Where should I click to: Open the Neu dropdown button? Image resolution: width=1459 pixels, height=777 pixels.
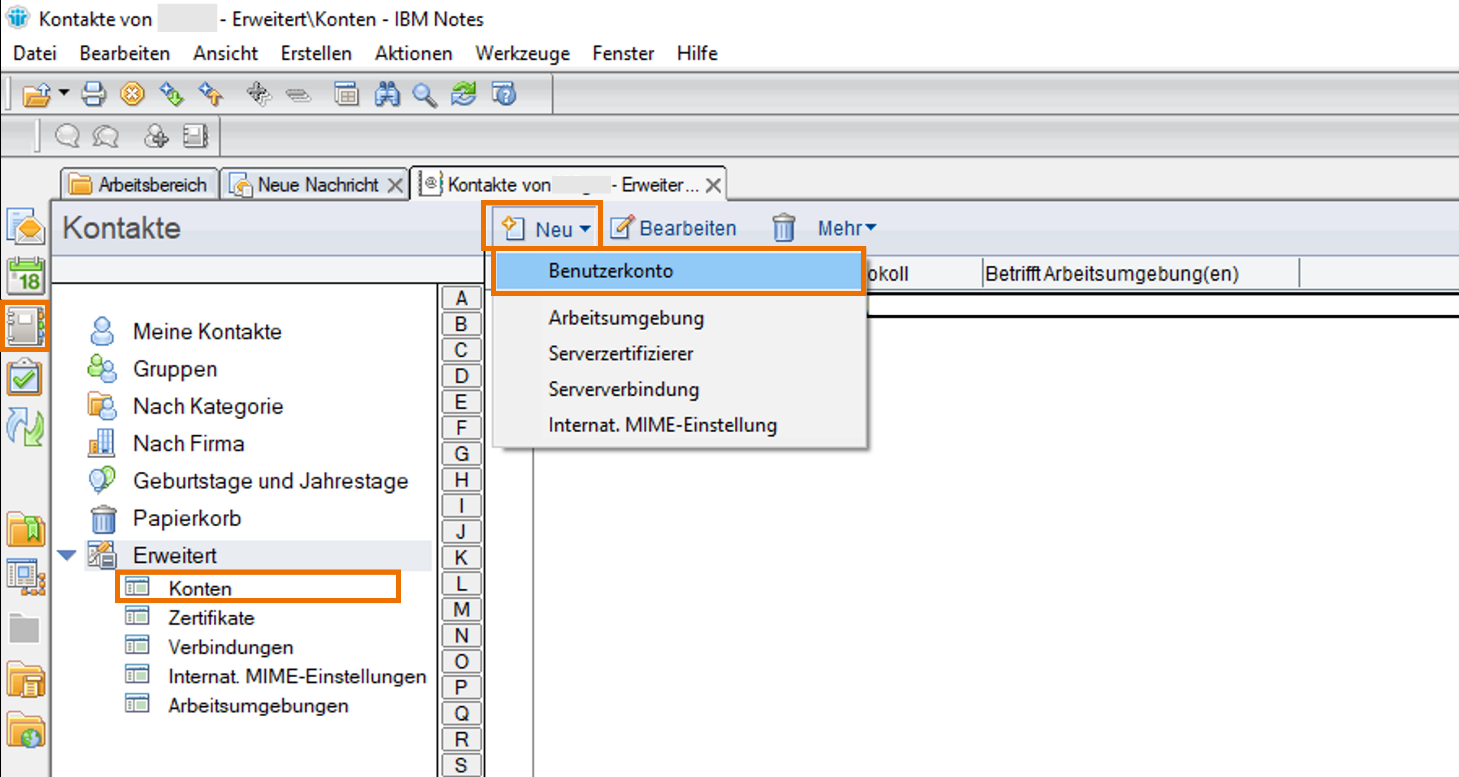pos(546,228)
